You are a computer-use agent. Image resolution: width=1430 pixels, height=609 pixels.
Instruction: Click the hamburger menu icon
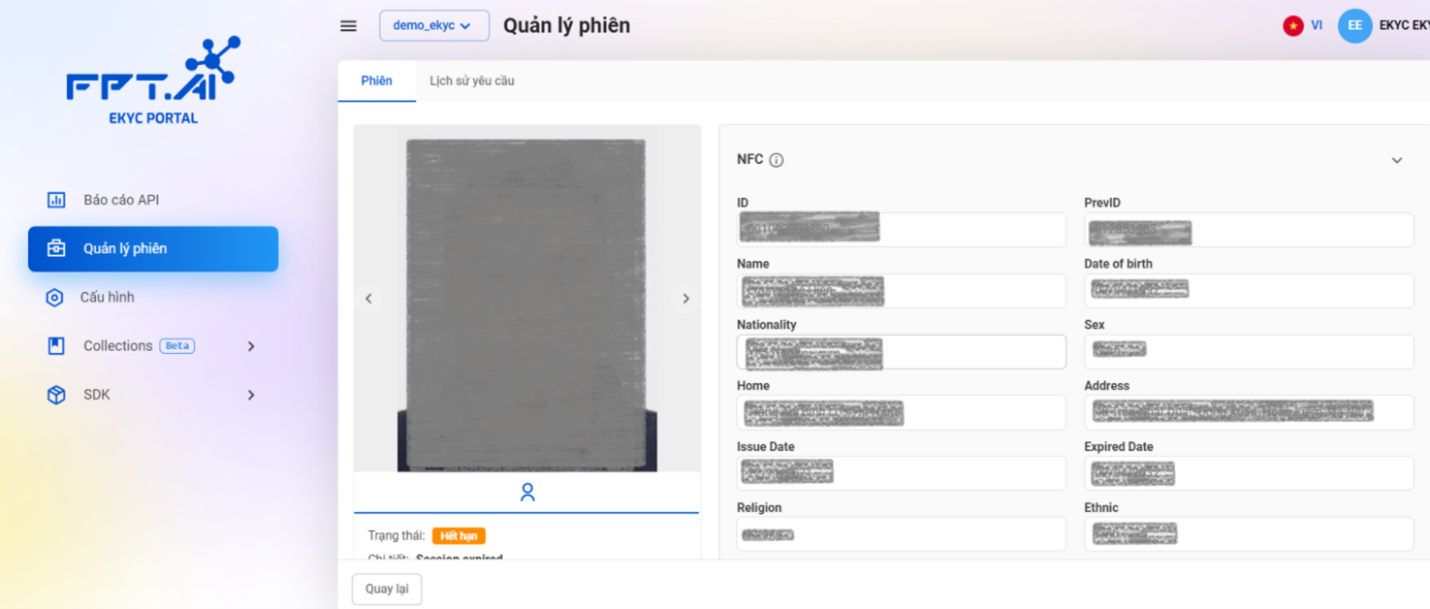tap(348, 26)
